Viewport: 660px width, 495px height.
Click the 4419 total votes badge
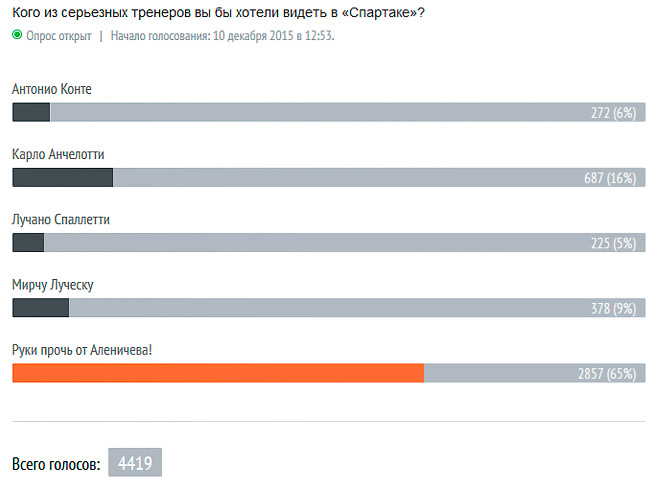point(135,463)
